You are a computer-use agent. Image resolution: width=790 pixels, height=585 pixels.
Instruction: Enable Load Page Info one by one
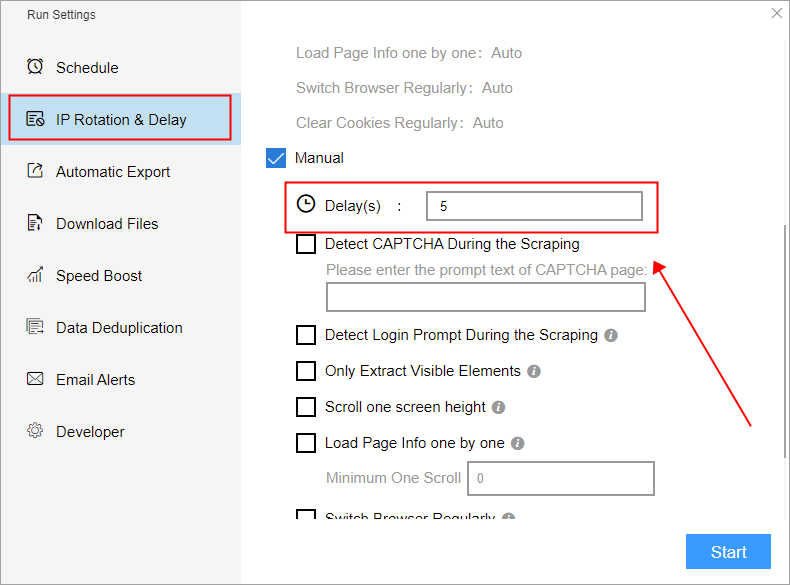[306, 443]
